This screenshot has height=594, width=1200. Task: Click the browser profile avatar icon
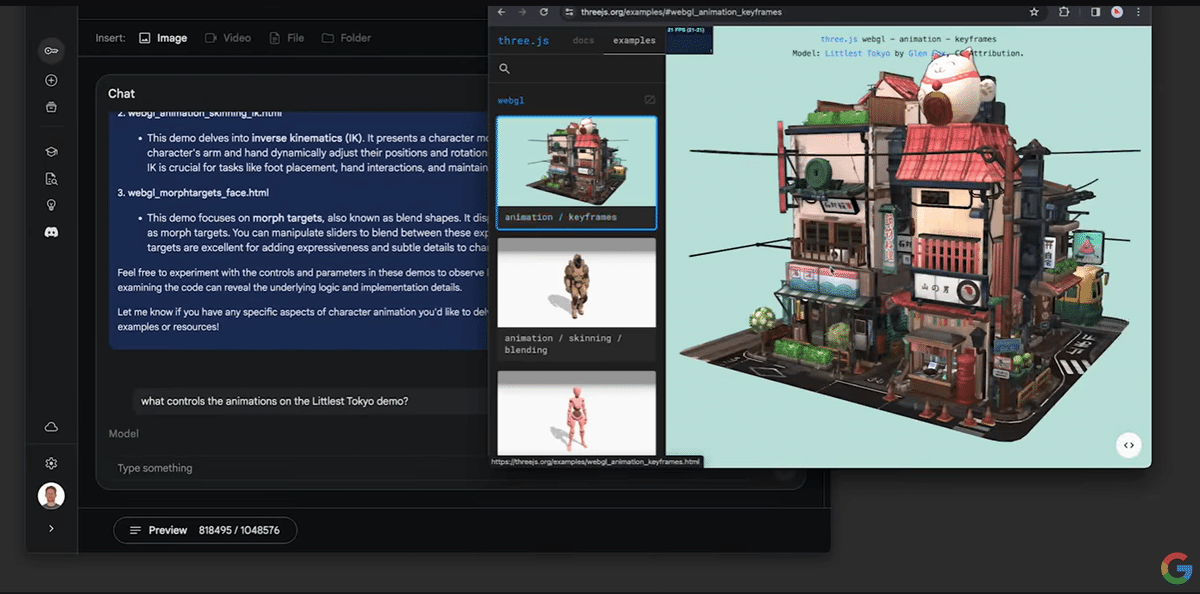pyautogui.click(x=1117, y=12)
